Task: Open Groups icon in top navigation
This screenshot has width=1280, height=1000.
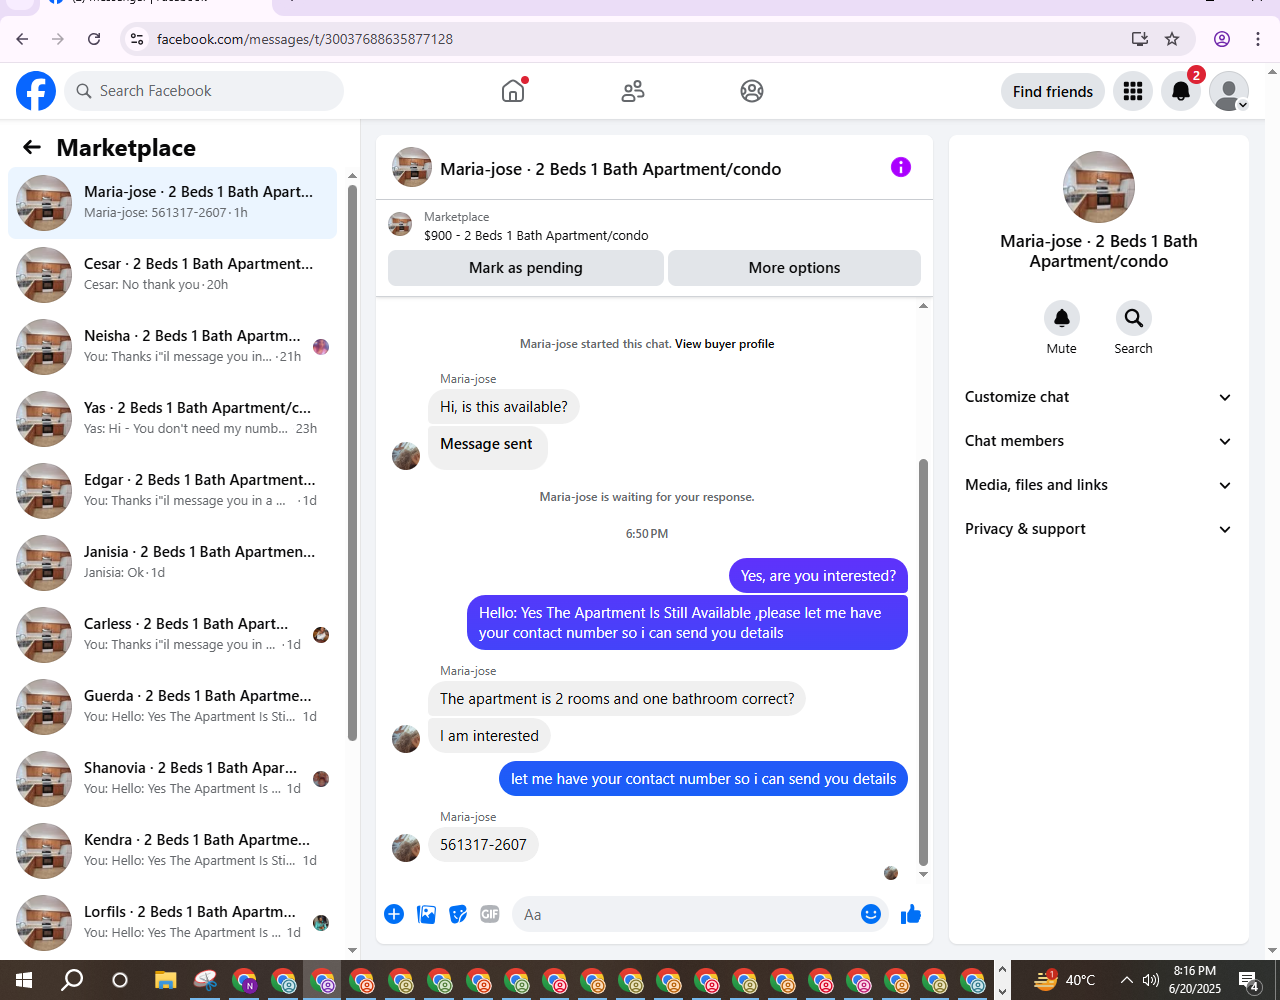Action: (x=752, y=91)
